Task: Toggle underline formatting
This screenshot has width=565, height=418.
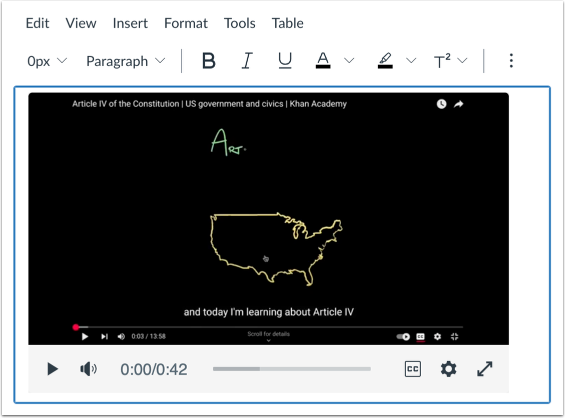Action: coord(285,61)
